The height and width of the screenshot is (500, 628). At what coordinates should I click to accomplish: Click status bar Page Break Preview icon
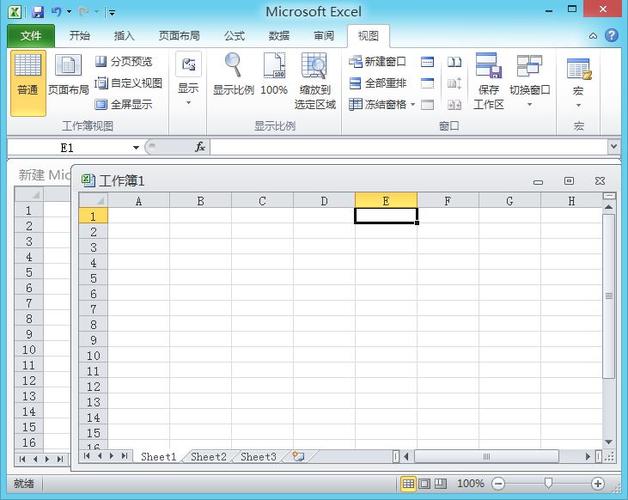441,484
